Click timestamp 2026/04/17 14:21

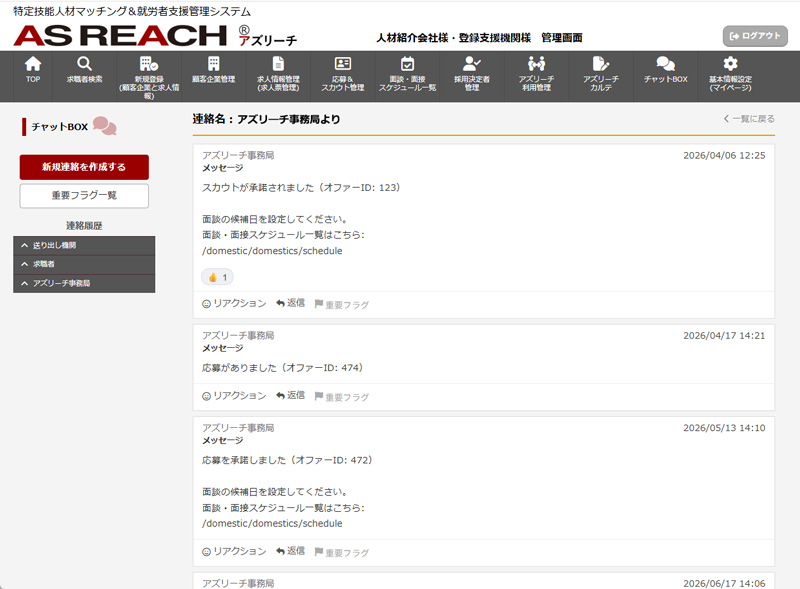pos(724,336)
